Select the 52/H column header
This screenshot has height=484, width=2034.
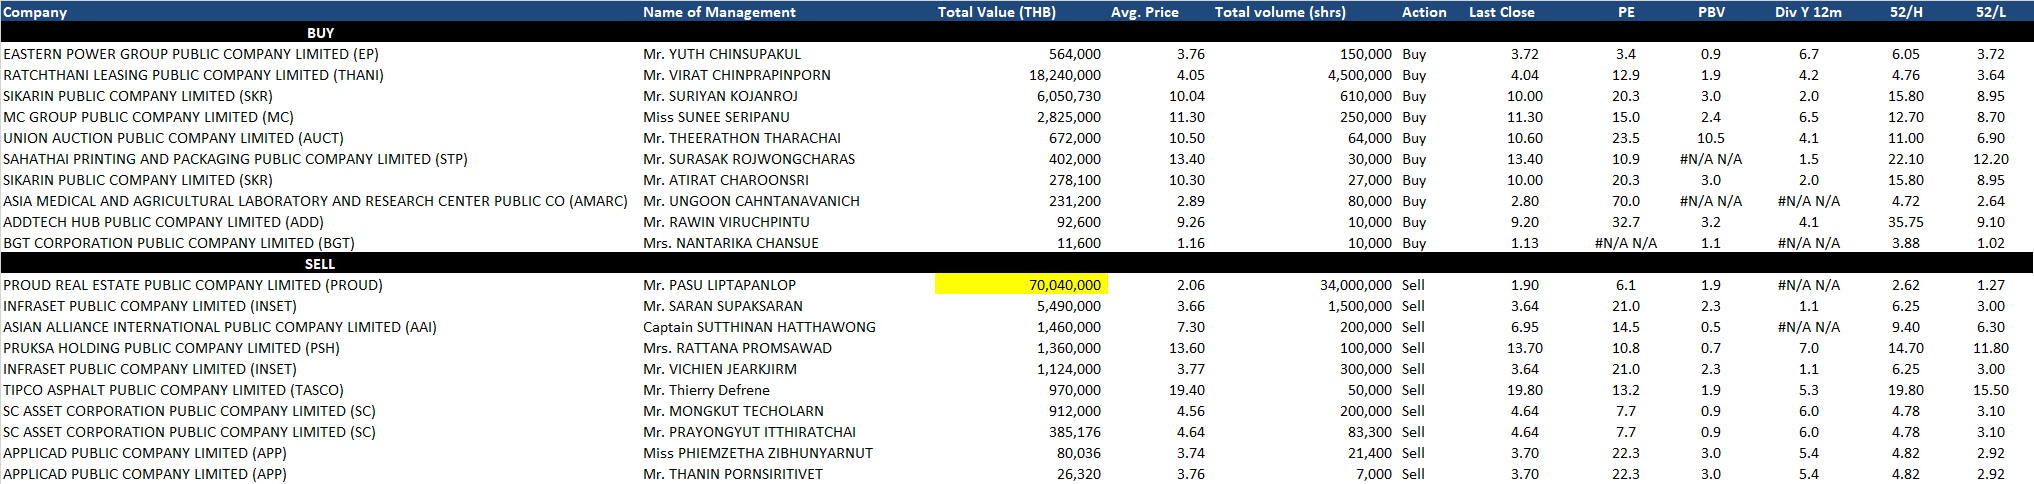[x=1906, y=12]
